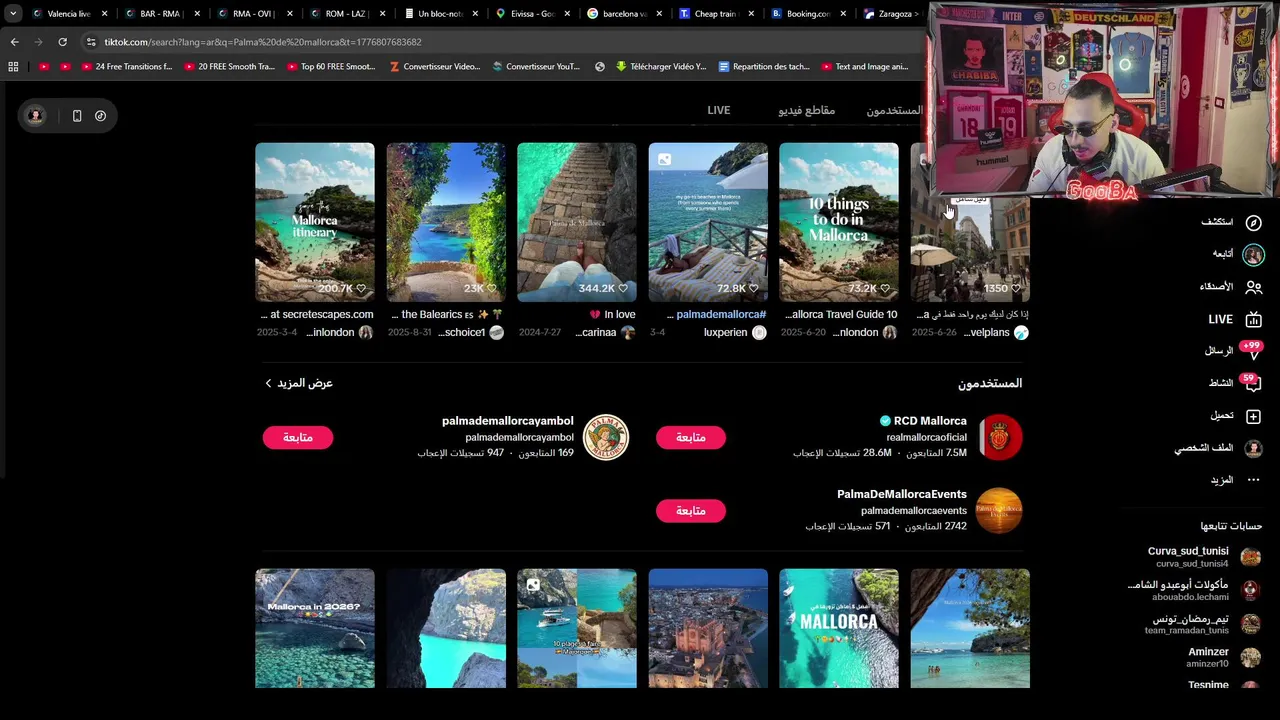Open big MALLORCA turquoise cove video thumbnail
The width and height of the screenshot is (1280, 720).
pos(839,628)
